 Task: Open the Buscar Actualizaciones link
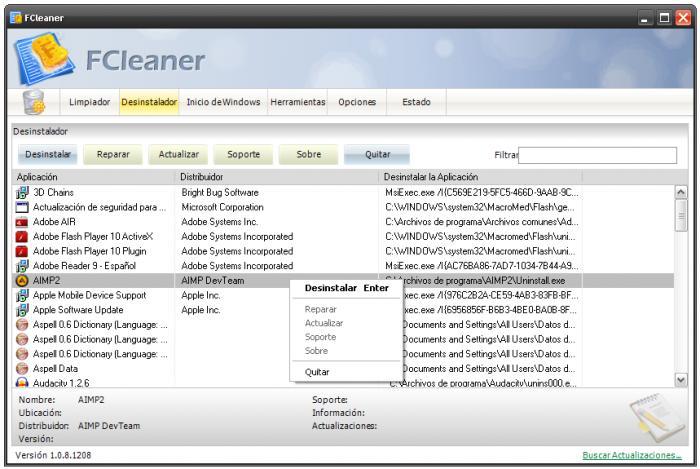(x=632, y=456)
